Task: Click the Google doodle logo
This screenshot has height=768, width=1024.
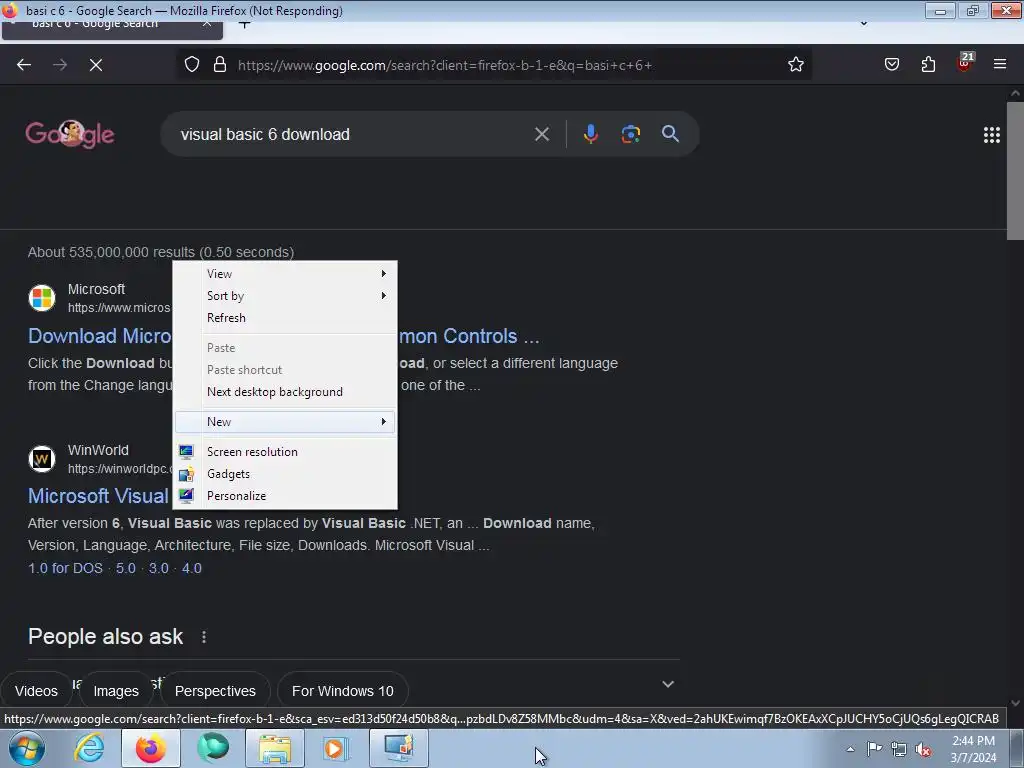Action: [x=70, y=134]
